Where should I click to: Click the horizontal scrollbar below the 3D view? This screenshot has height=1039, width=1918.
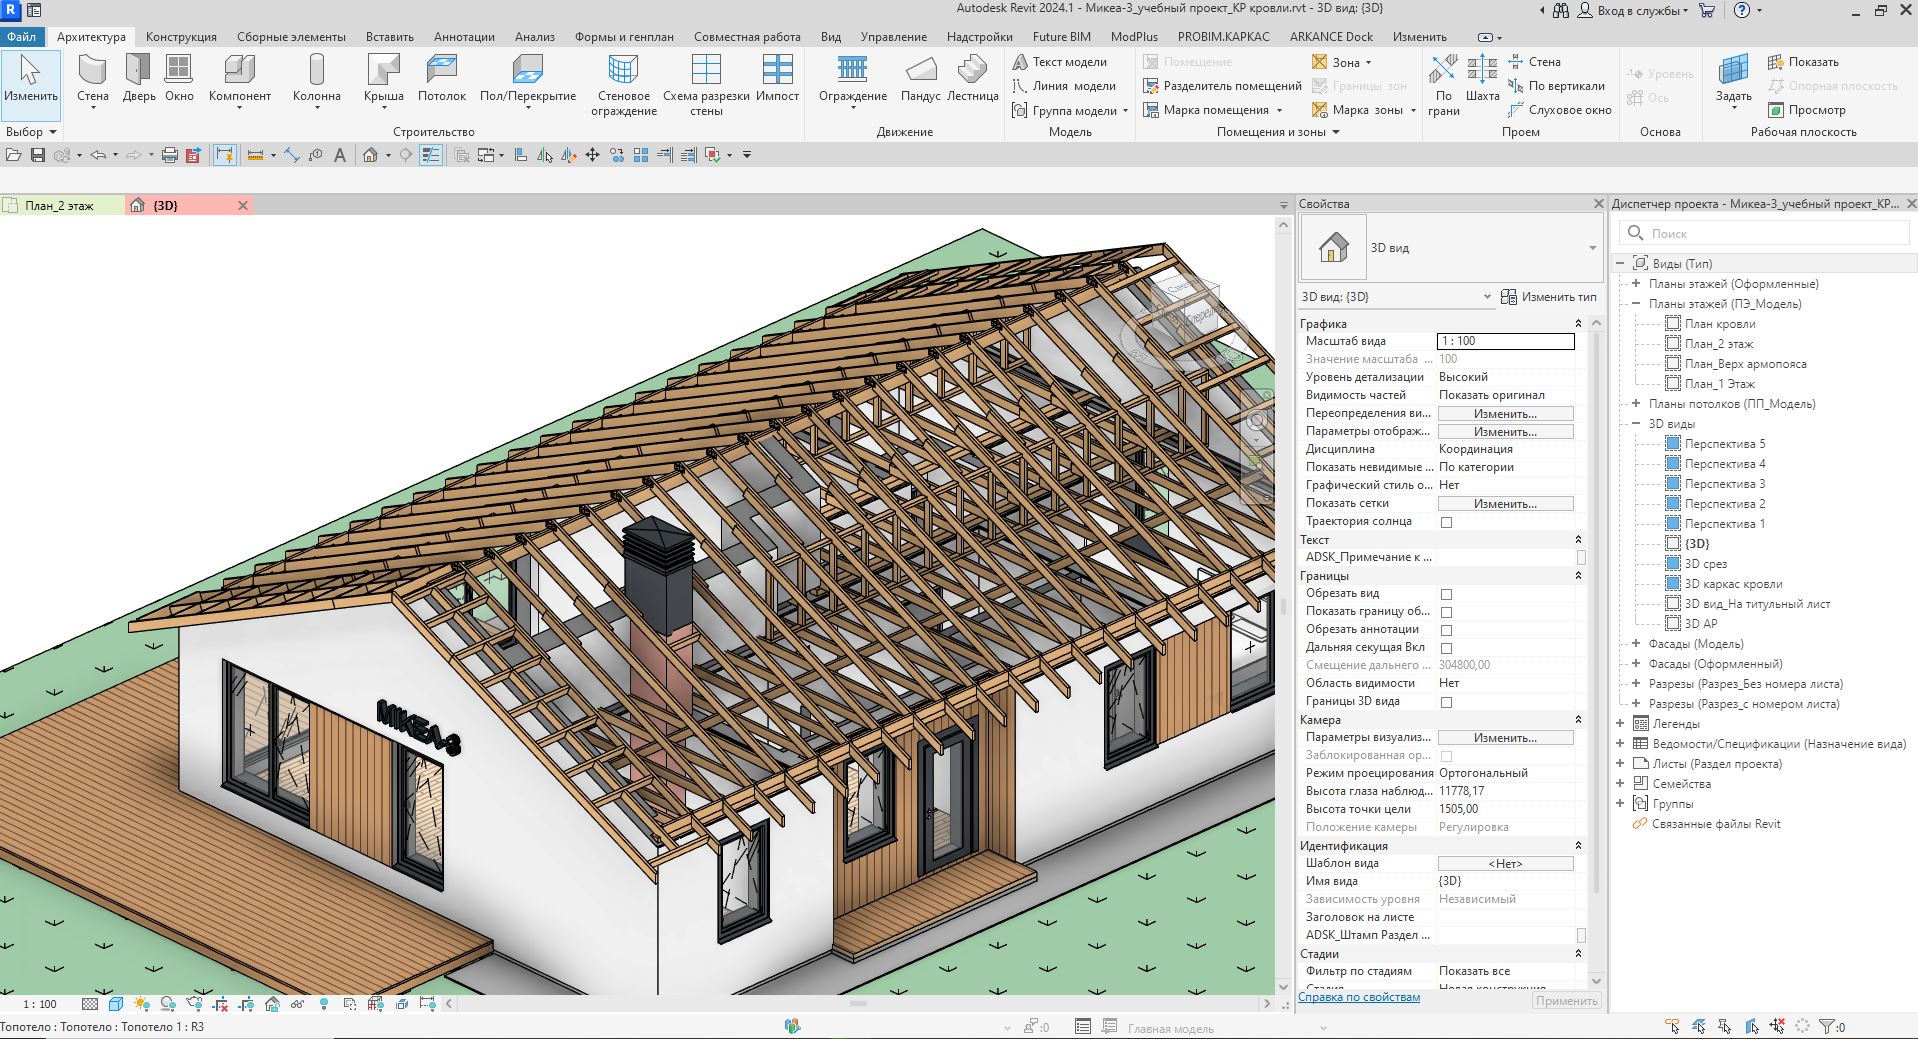[857, 1003]
